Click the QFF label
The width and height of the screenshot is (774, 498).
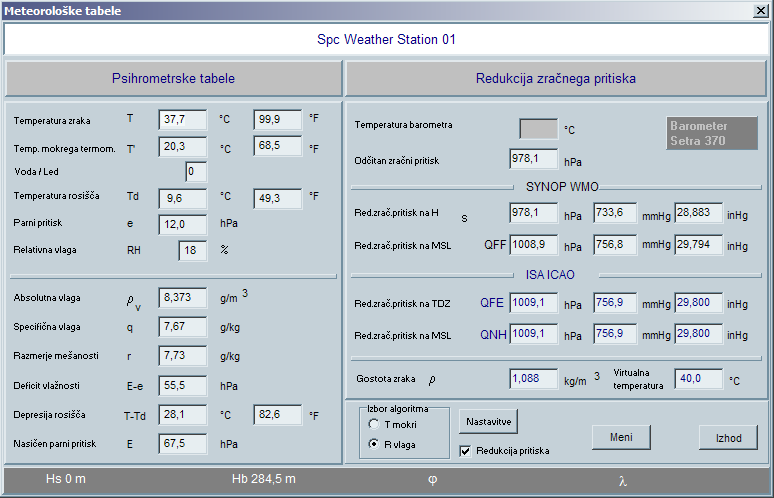495,245
